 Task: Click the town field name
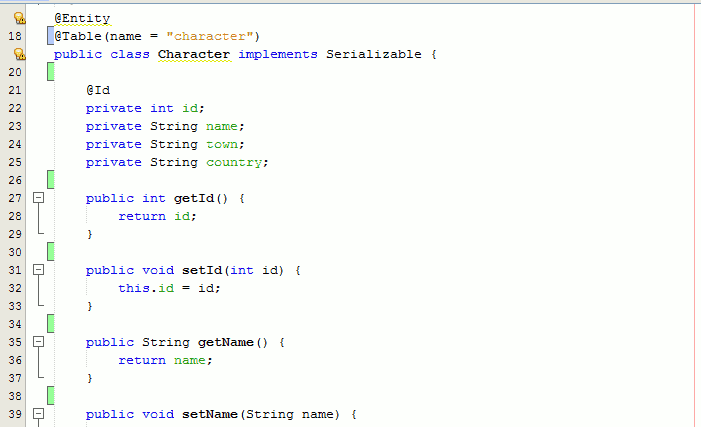tap(222, 144)
